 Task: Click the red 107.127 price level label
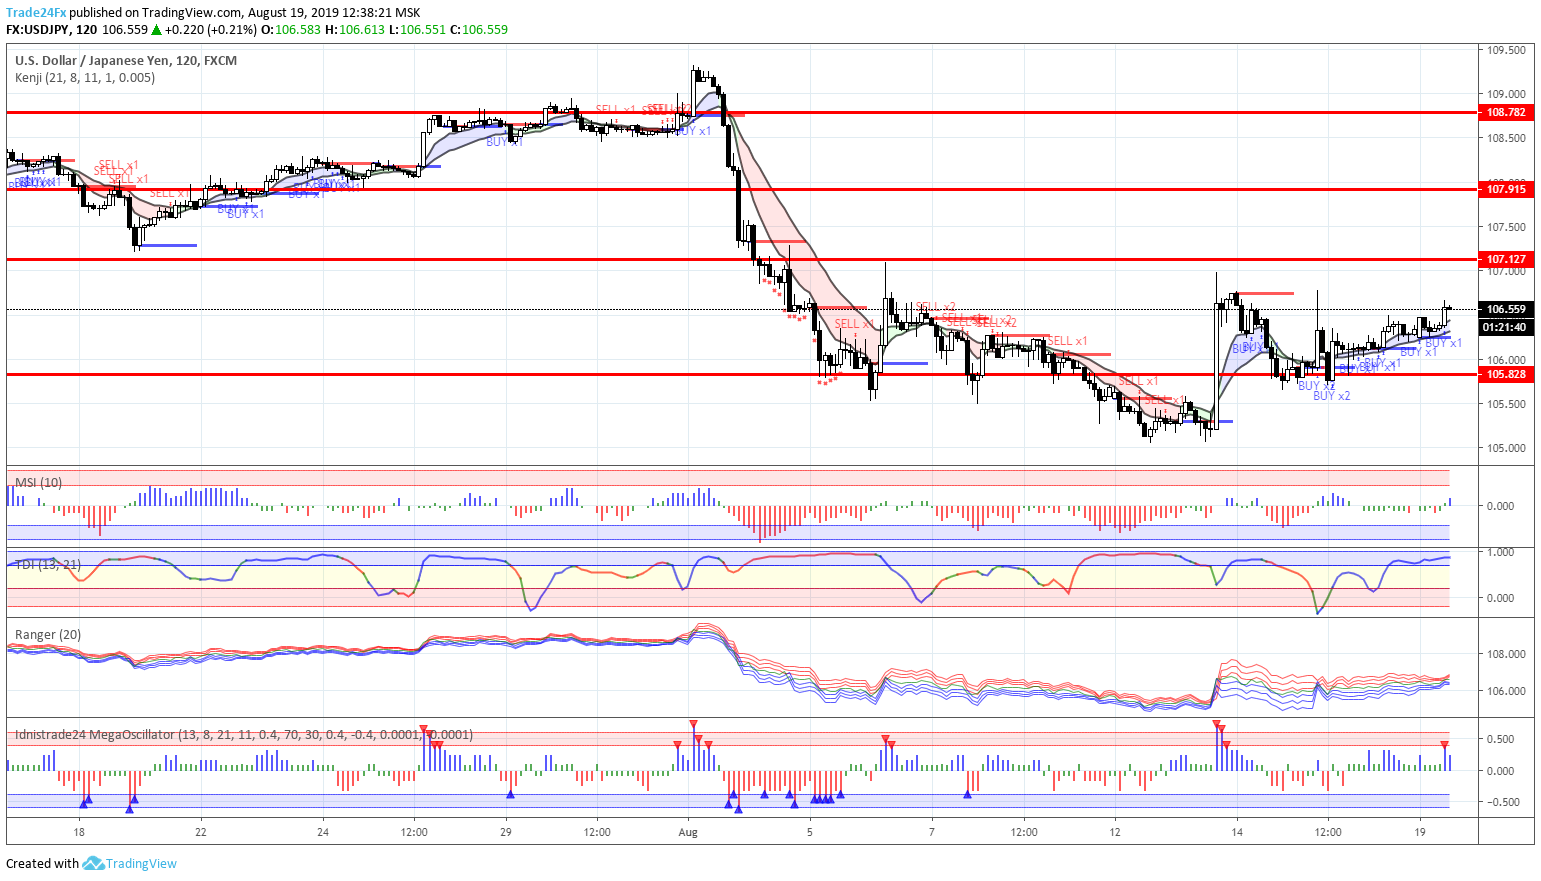(1506, 259)
